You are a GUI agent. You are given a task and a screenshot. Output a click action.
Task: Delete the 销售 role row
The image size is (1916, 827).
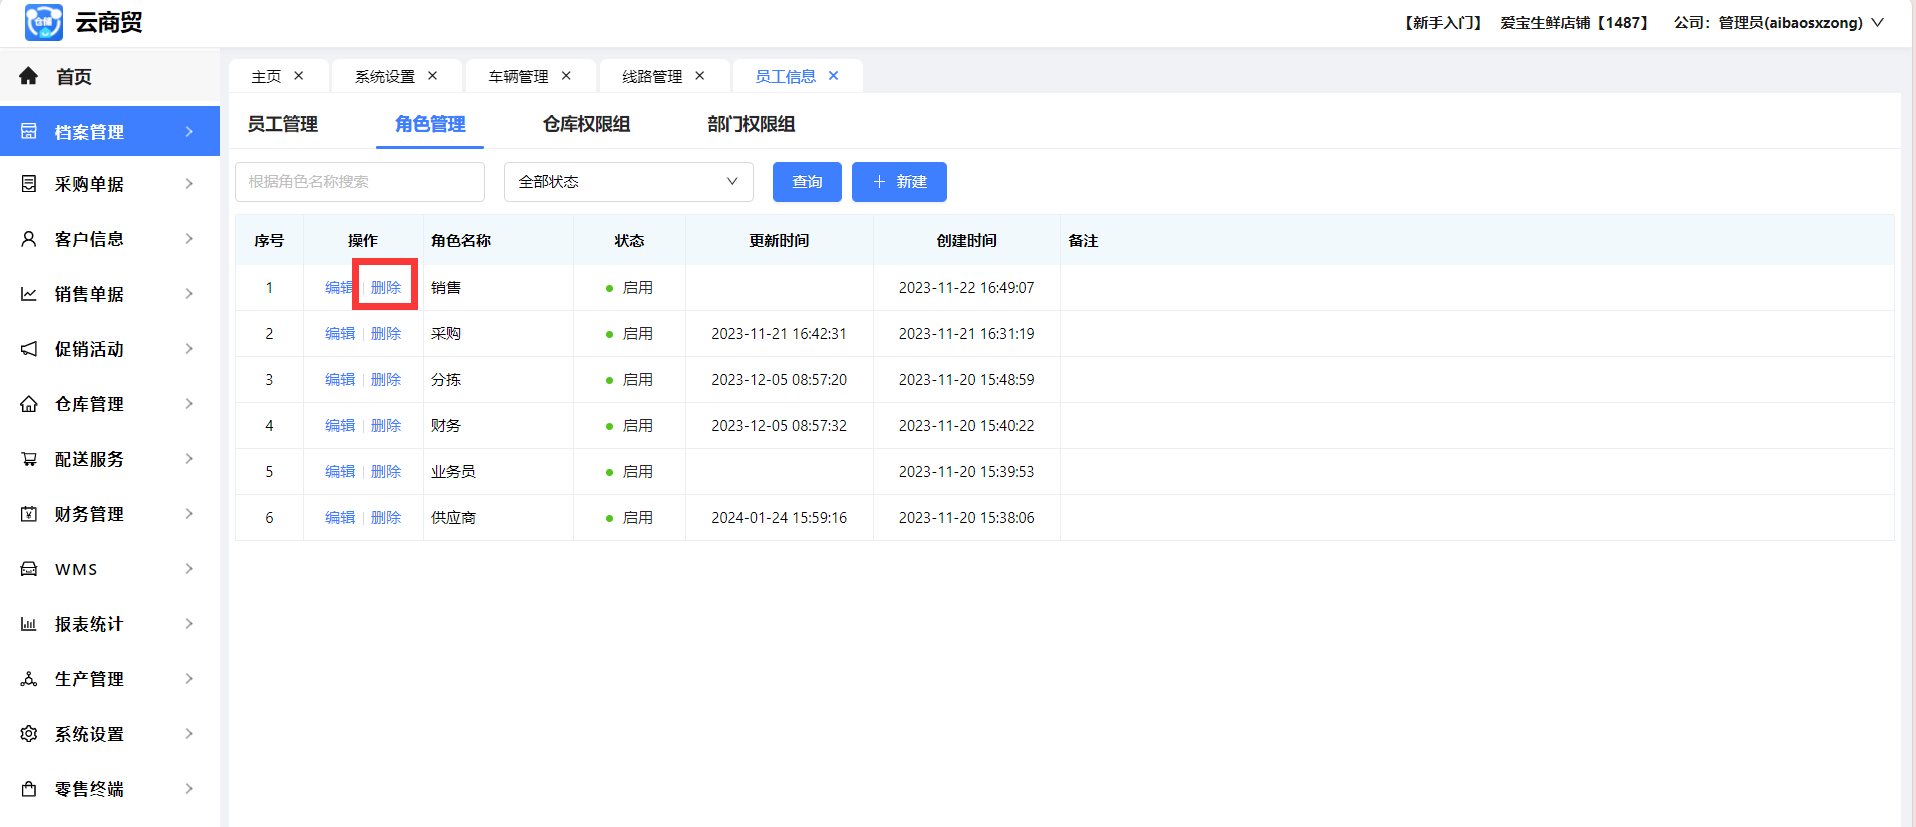(386, 288)
